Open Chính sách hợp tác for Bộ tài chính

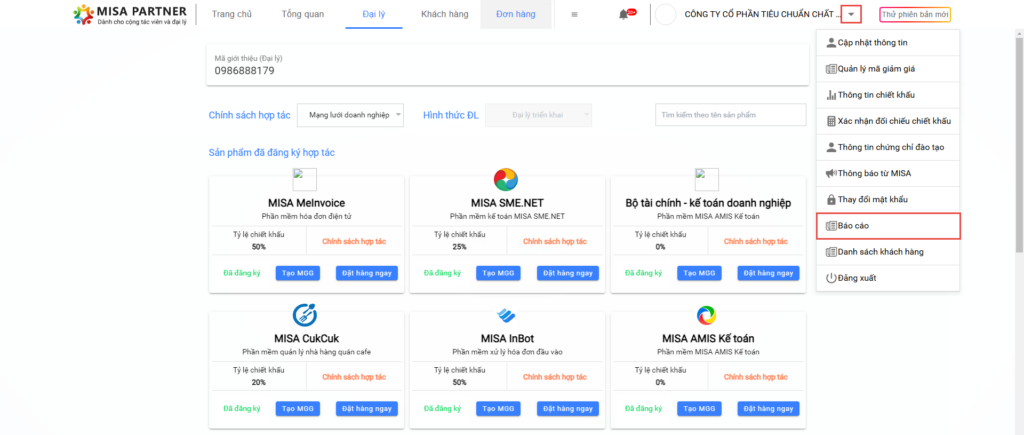[756, 242]
